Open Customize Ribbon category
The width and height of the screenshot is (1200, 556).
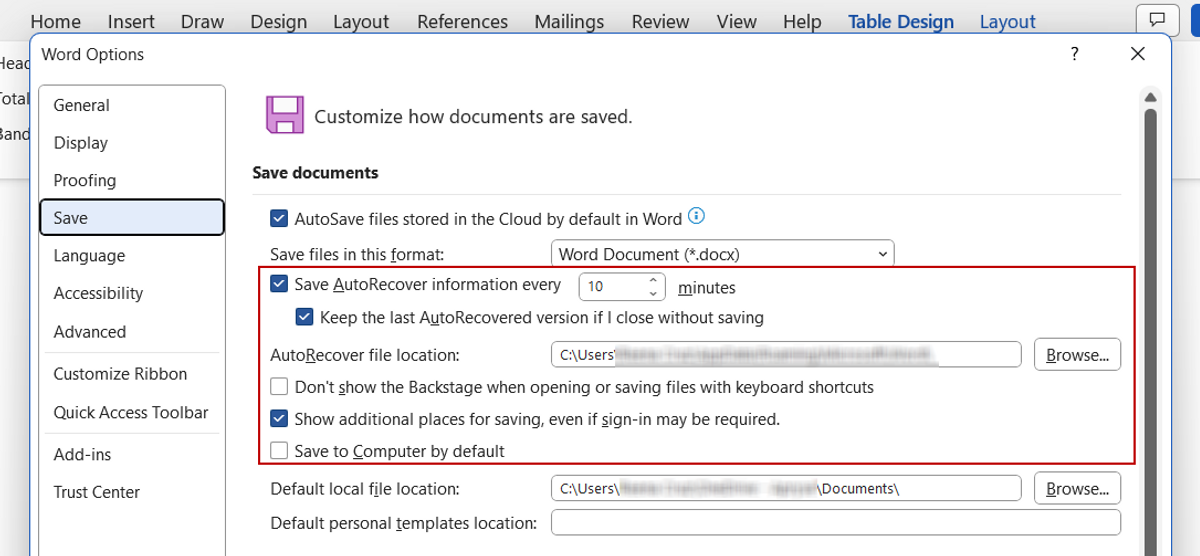[132, 374]
